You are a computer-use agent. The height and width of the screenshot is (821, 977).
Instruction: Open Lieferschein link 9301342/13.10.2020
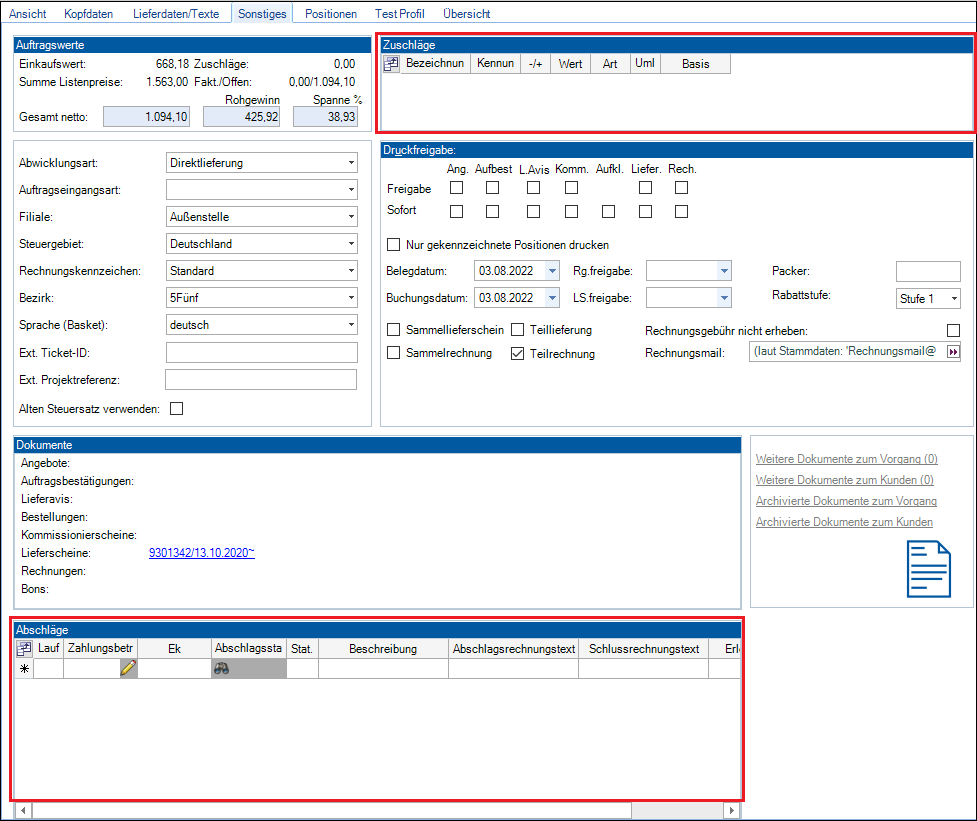(x=201, y=553)
